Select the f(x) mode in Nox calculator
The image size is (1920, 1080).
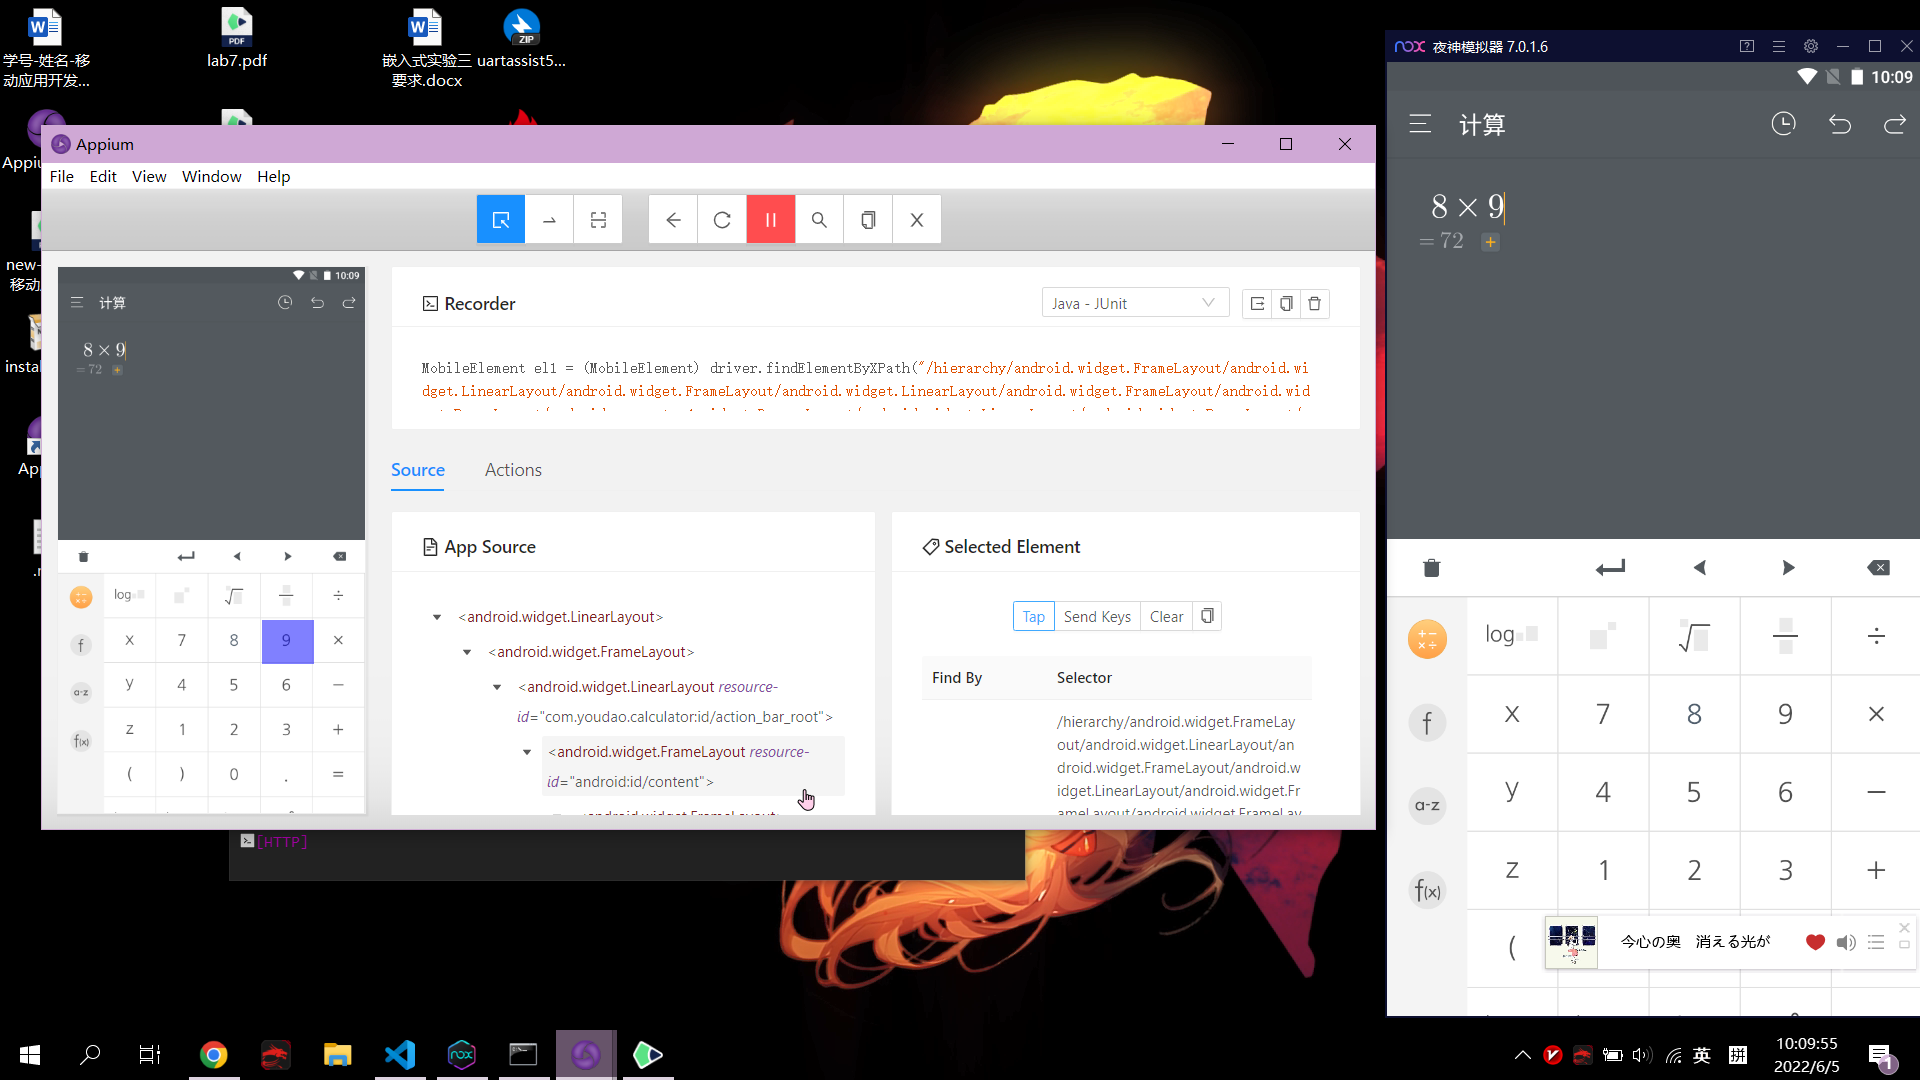[x=1427, y=889]
